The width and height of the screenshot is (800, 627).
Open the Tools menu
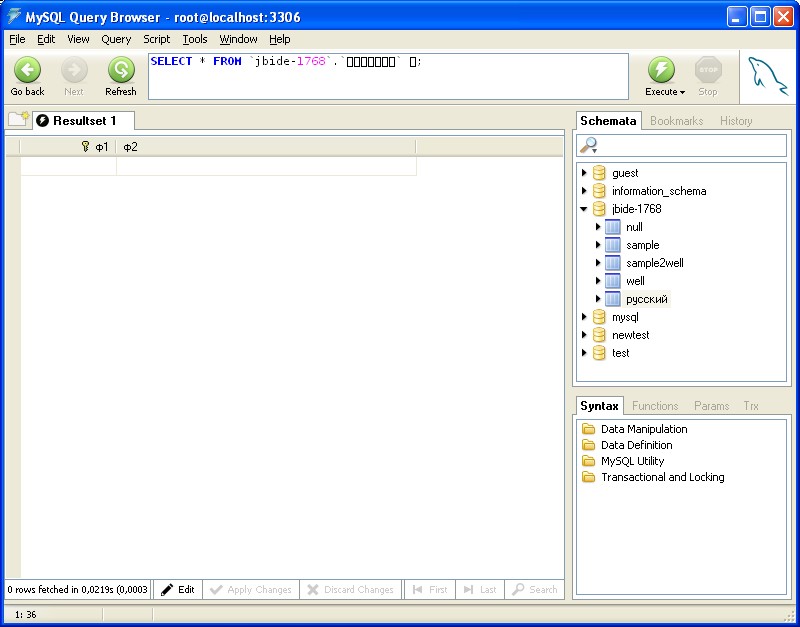[x=194, y=39]
